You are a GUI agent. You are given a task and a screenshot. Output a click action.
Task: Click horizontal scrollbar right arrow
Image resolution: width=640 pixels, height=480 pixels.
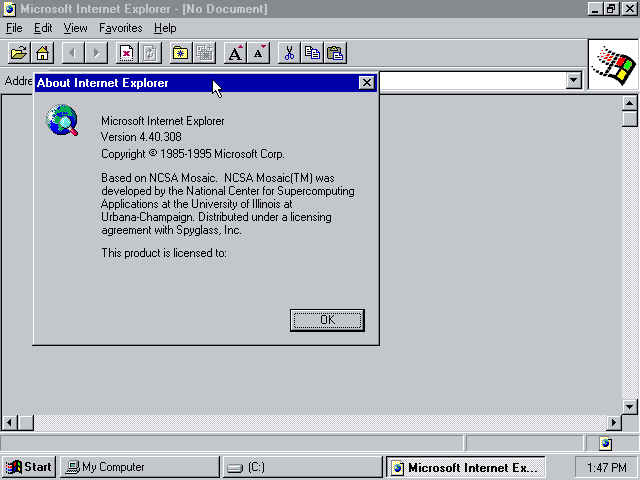613,422
